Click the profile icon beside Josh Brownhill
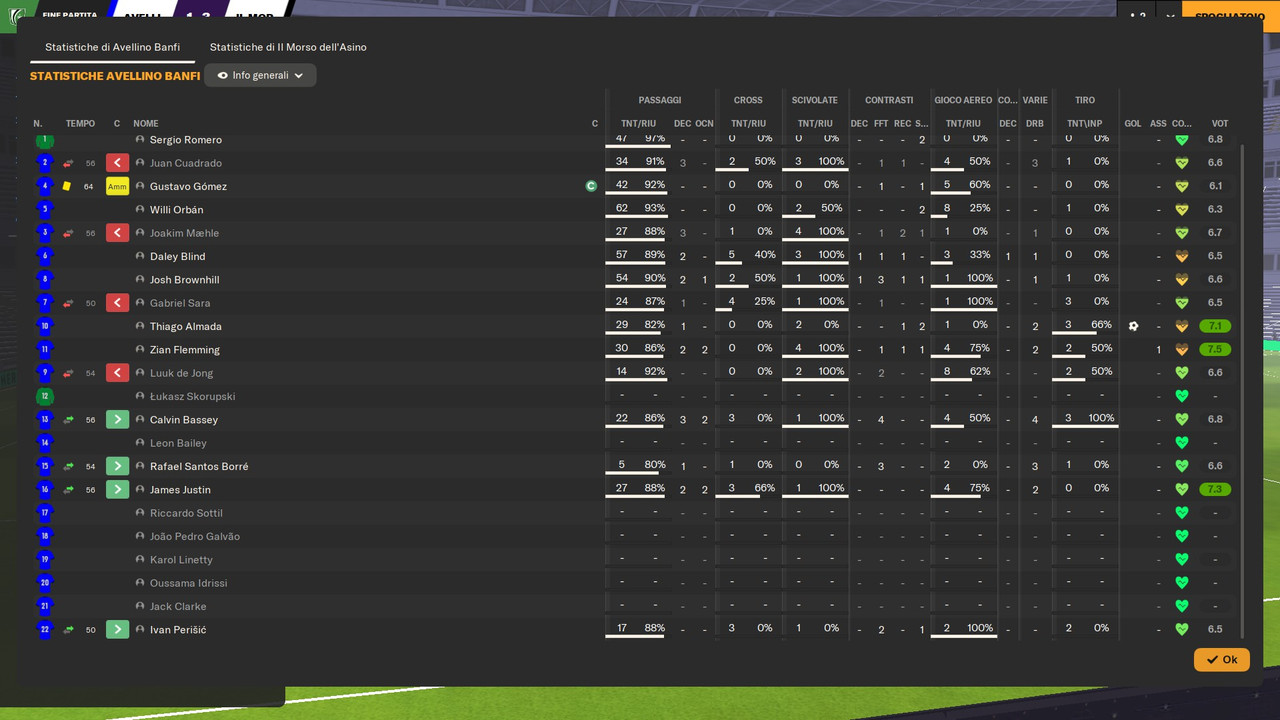The height and width of the screenshot is (720, 1280). point(140,280)
